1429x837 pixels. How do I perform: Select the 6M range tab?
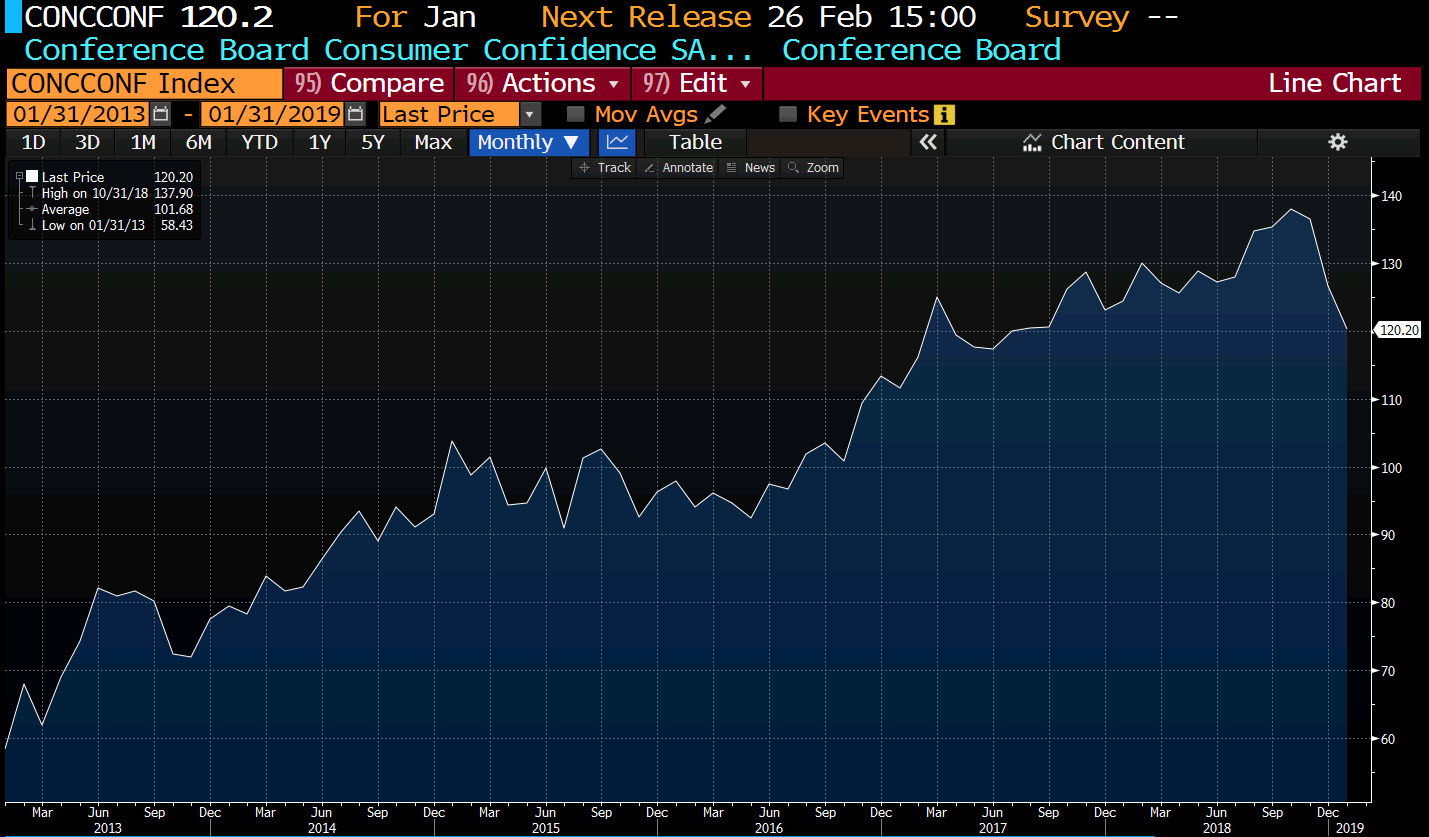point(198,142)
